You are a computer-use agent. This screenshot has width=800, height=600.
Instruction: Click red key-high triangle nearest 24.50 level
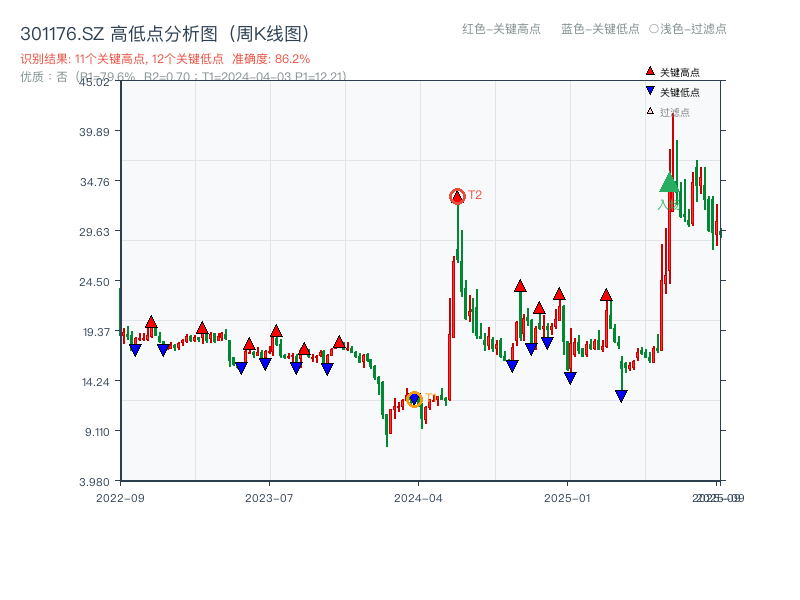tap(520, 286)
